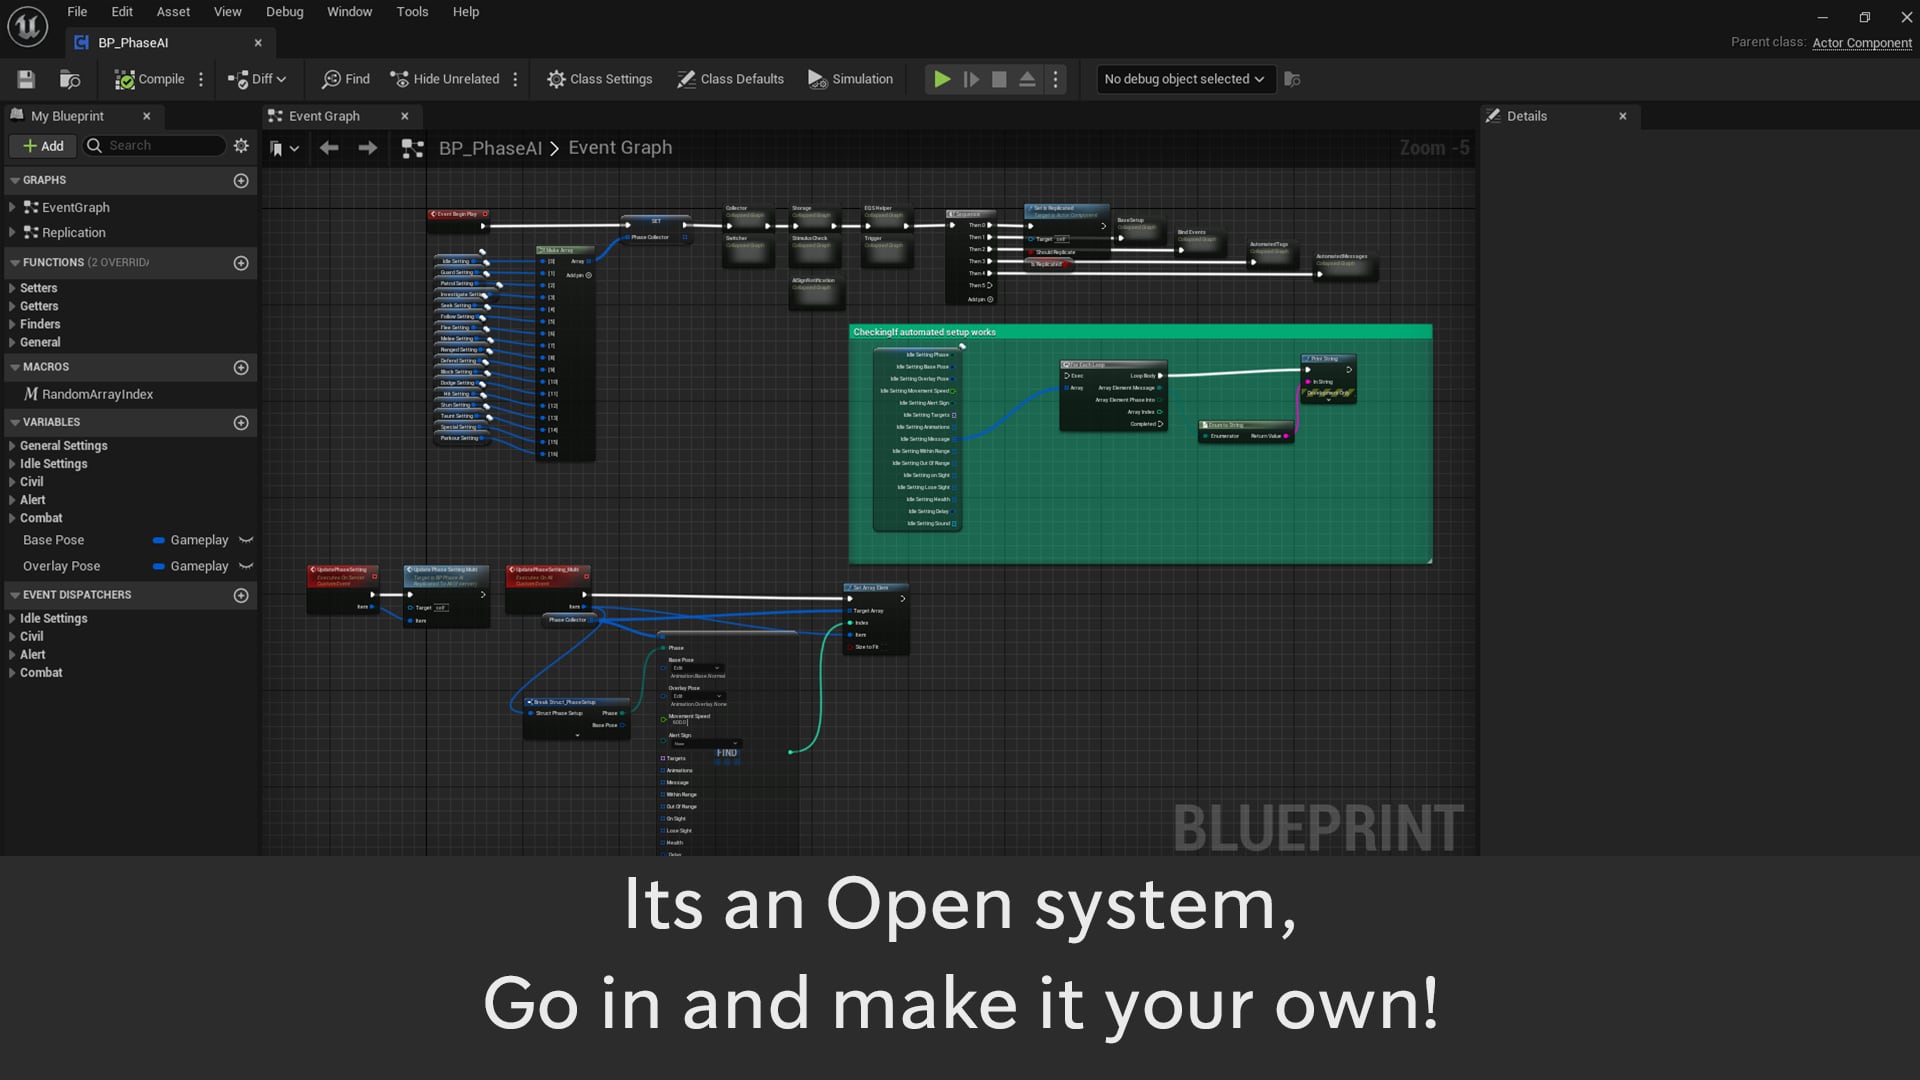
Task: Expand the Diff dropdown arrow
Action: tap(281, 79)
